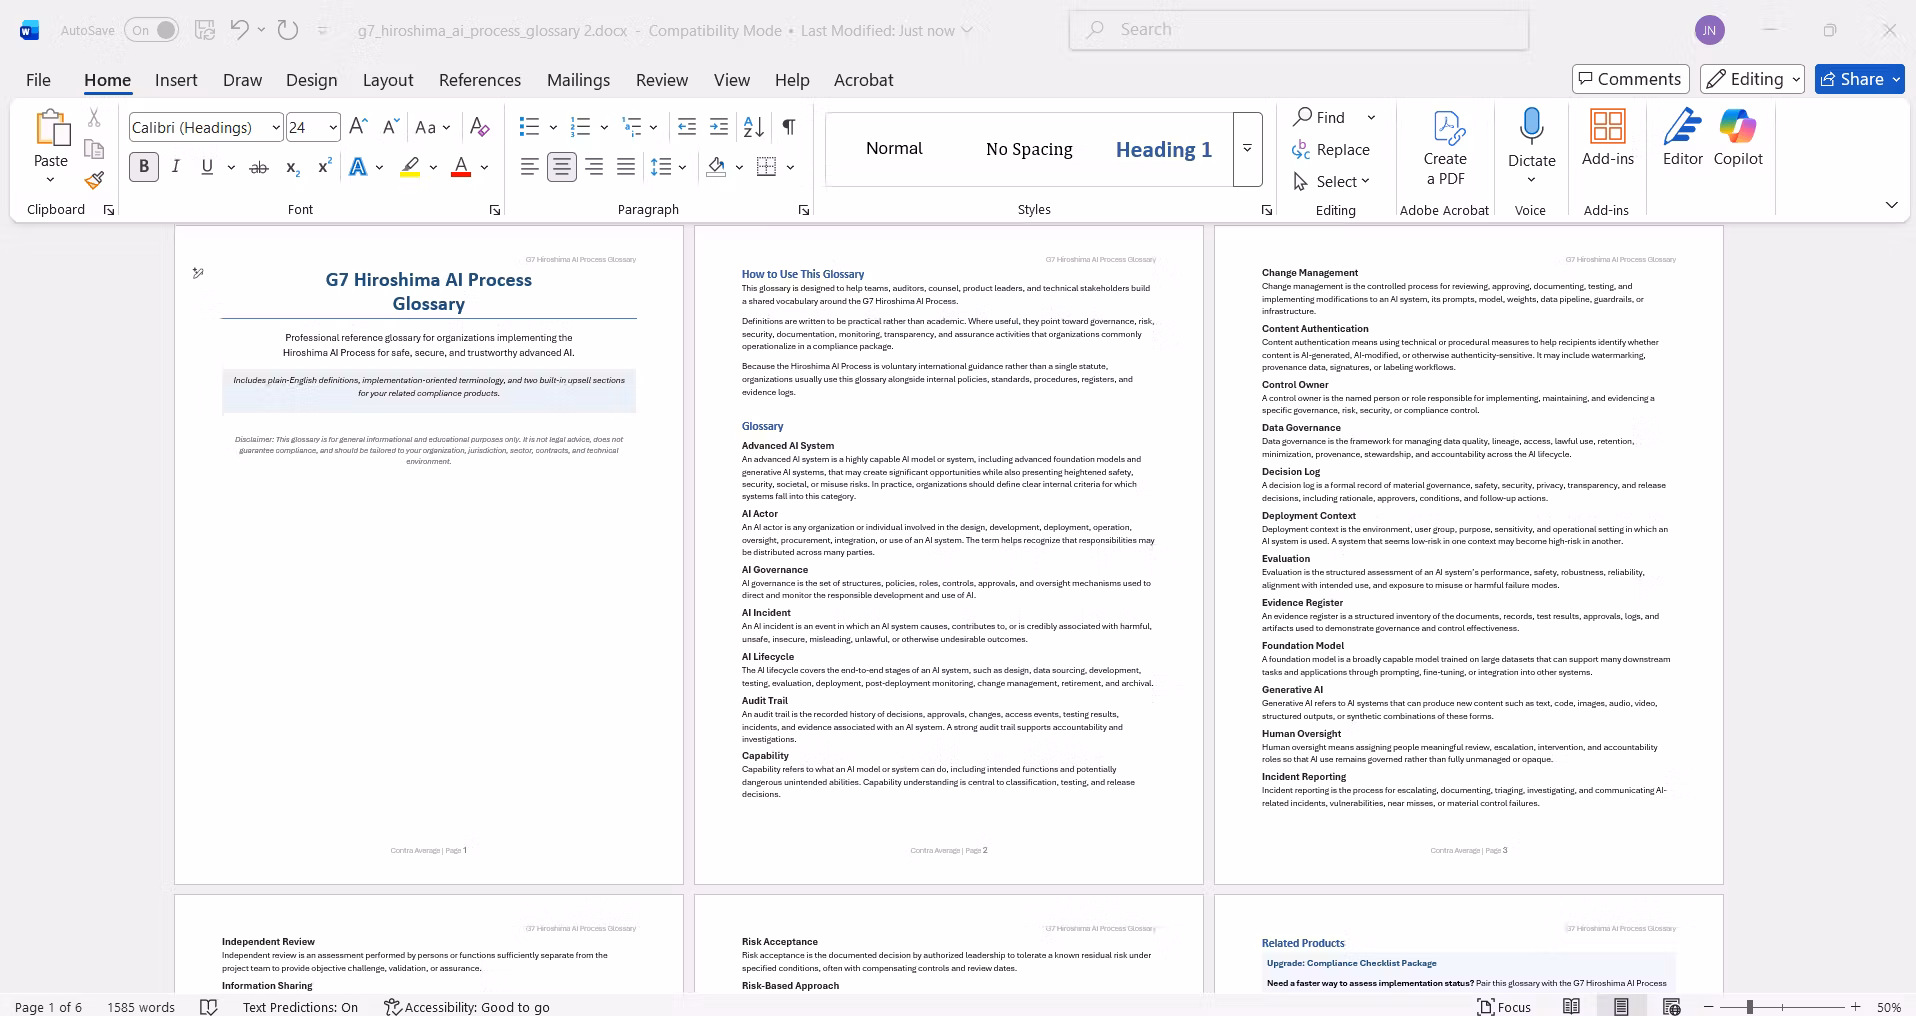1916x1016 pixels.
Task: Open the Editing mode dropdown
Action: 1754,79
